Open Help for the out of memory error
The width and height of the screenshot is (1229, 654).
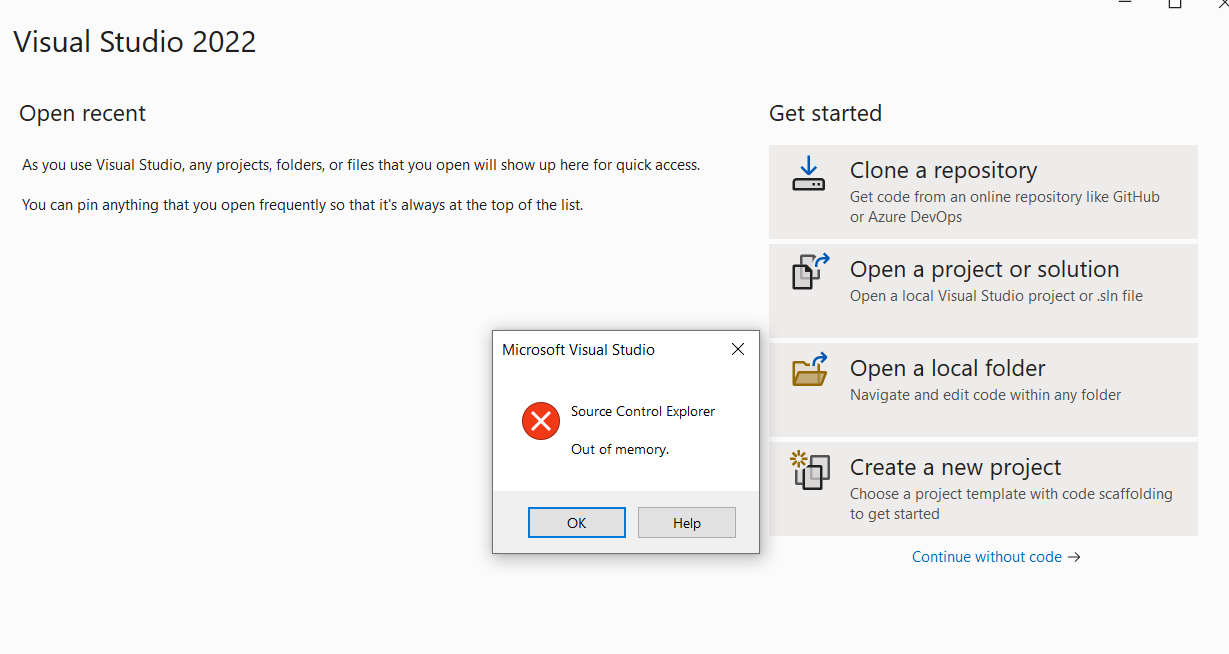coord(687,523)
